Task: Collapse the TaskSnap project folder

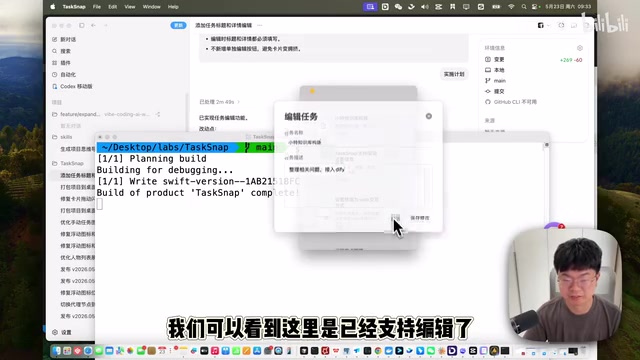Action: (x=68, y=163)
